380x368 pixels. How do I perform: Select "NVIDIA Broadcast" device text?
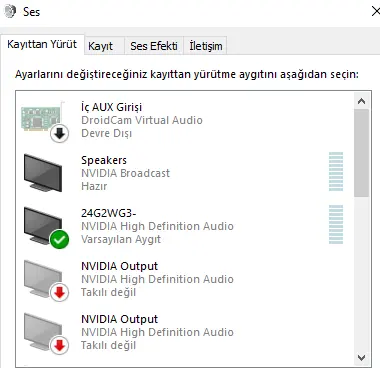(x=125, y=173)
